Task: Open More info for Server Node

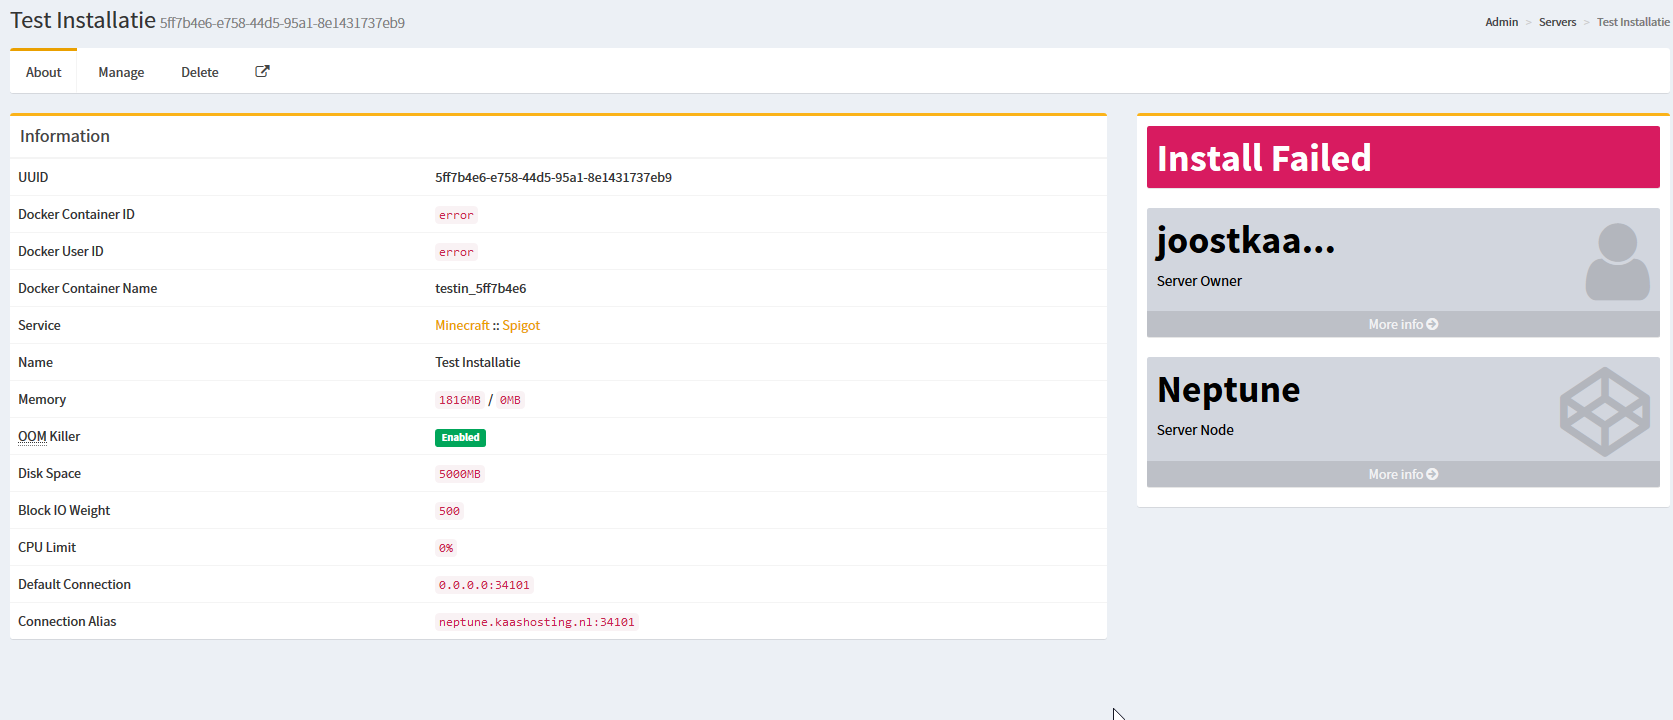Action: (1396, 474)
